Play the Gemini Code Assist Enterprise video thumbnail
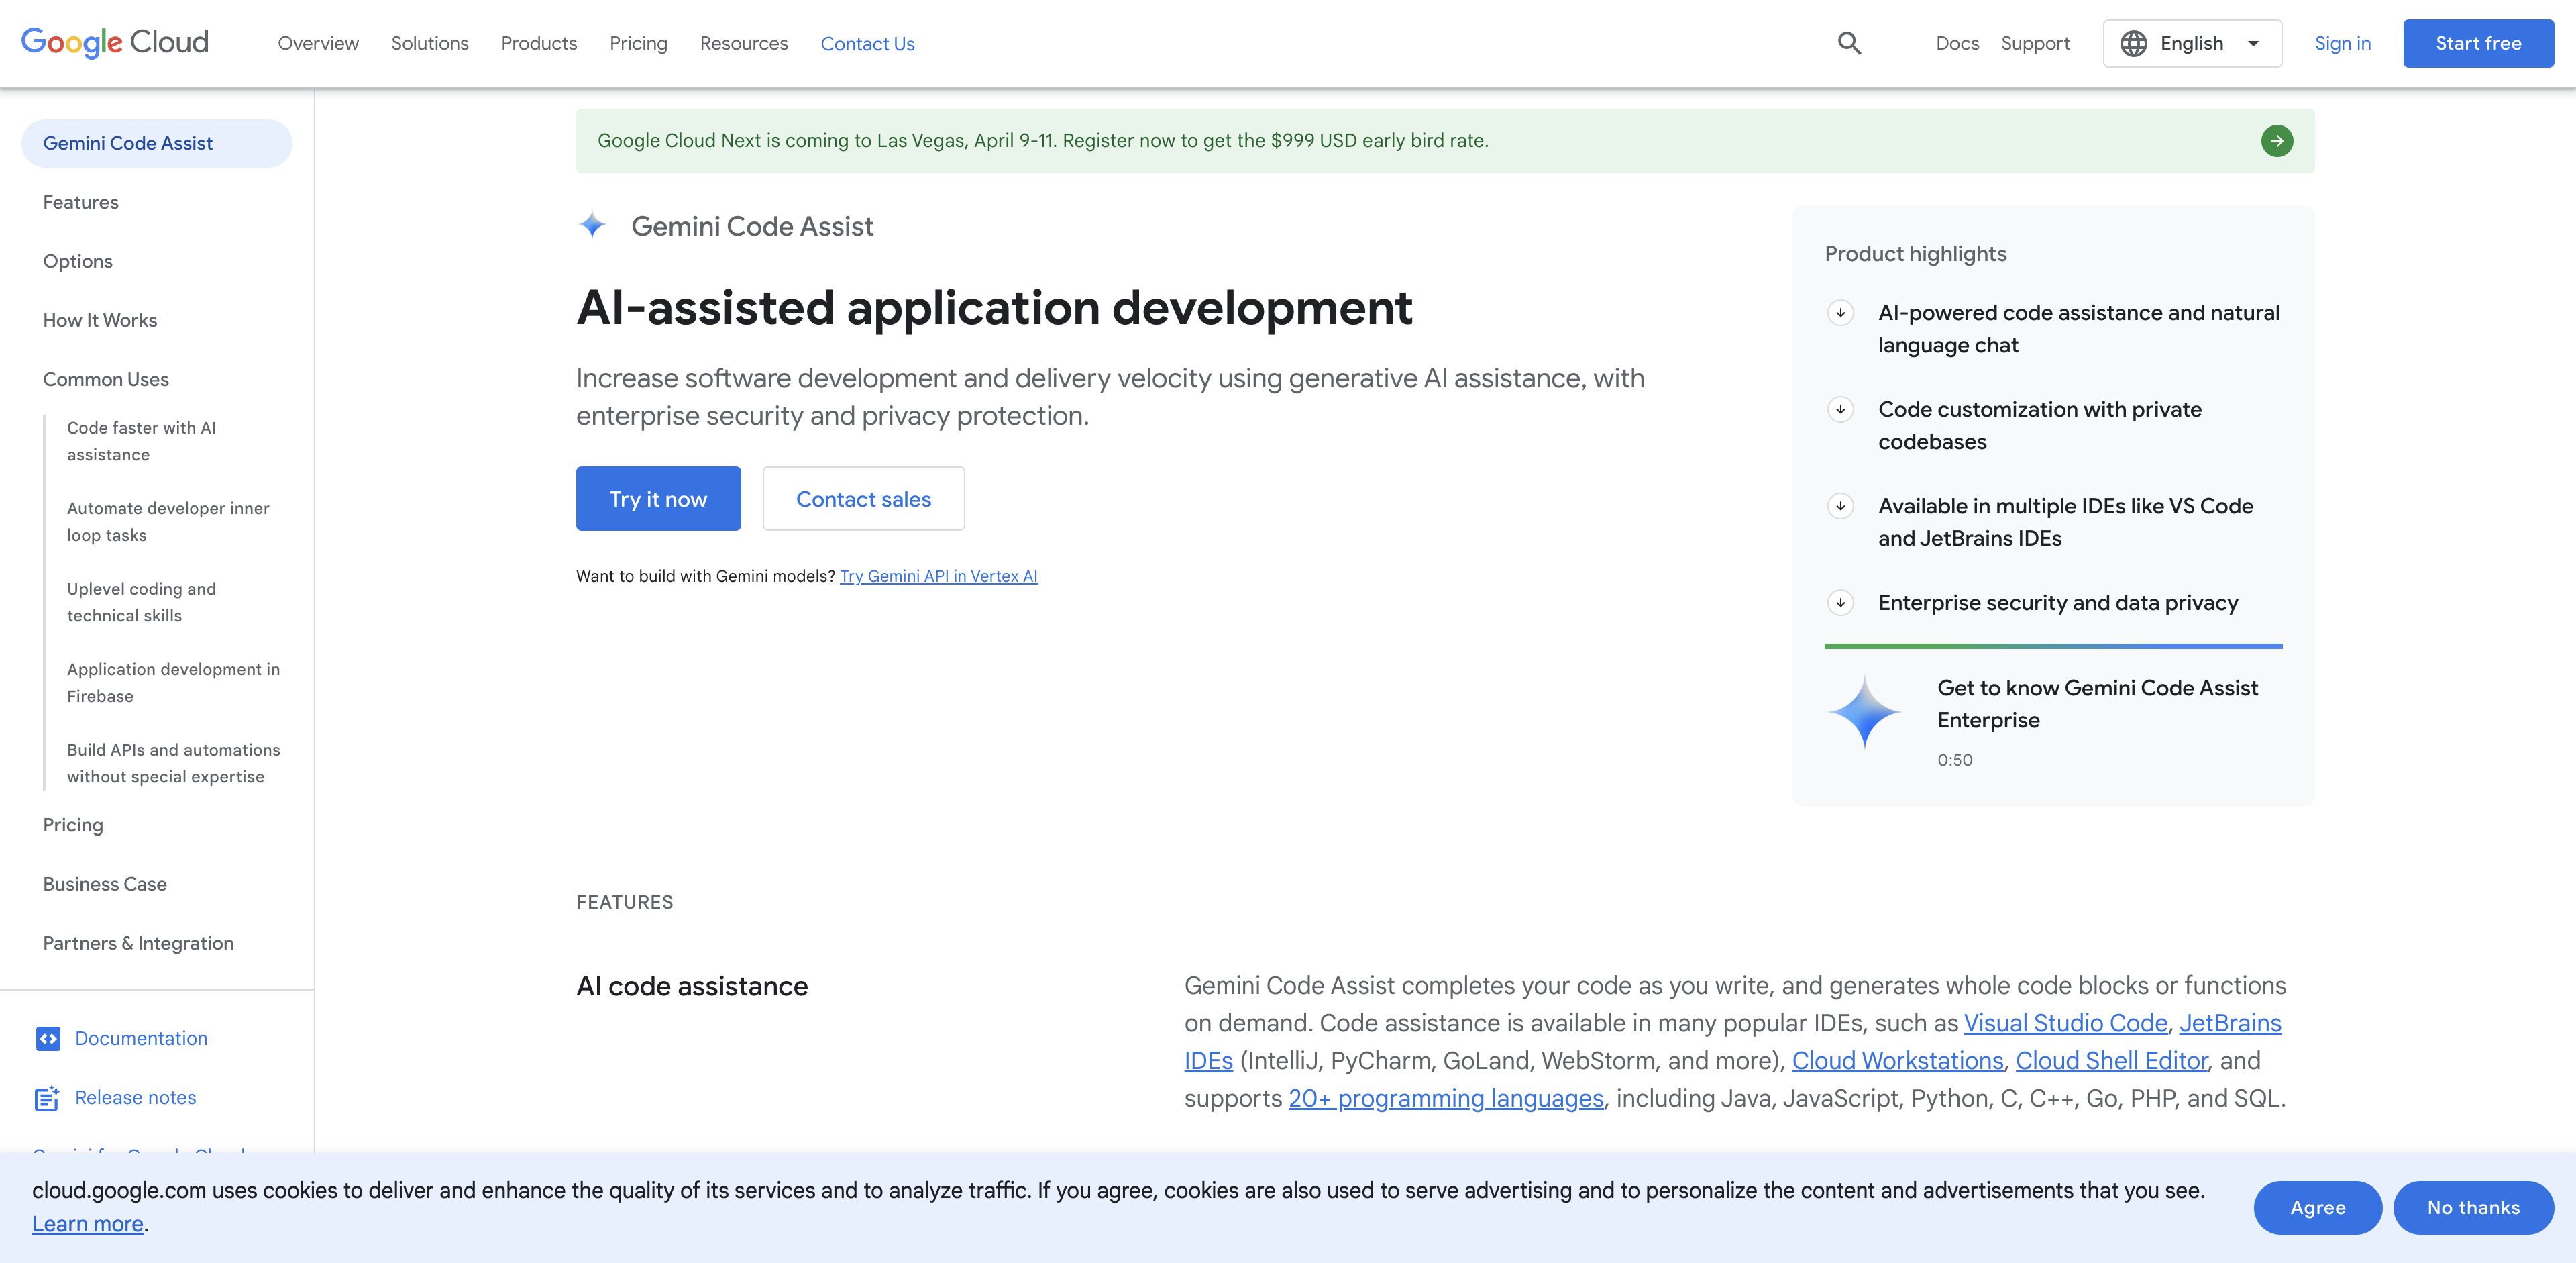 click(x=1864, y=712)
